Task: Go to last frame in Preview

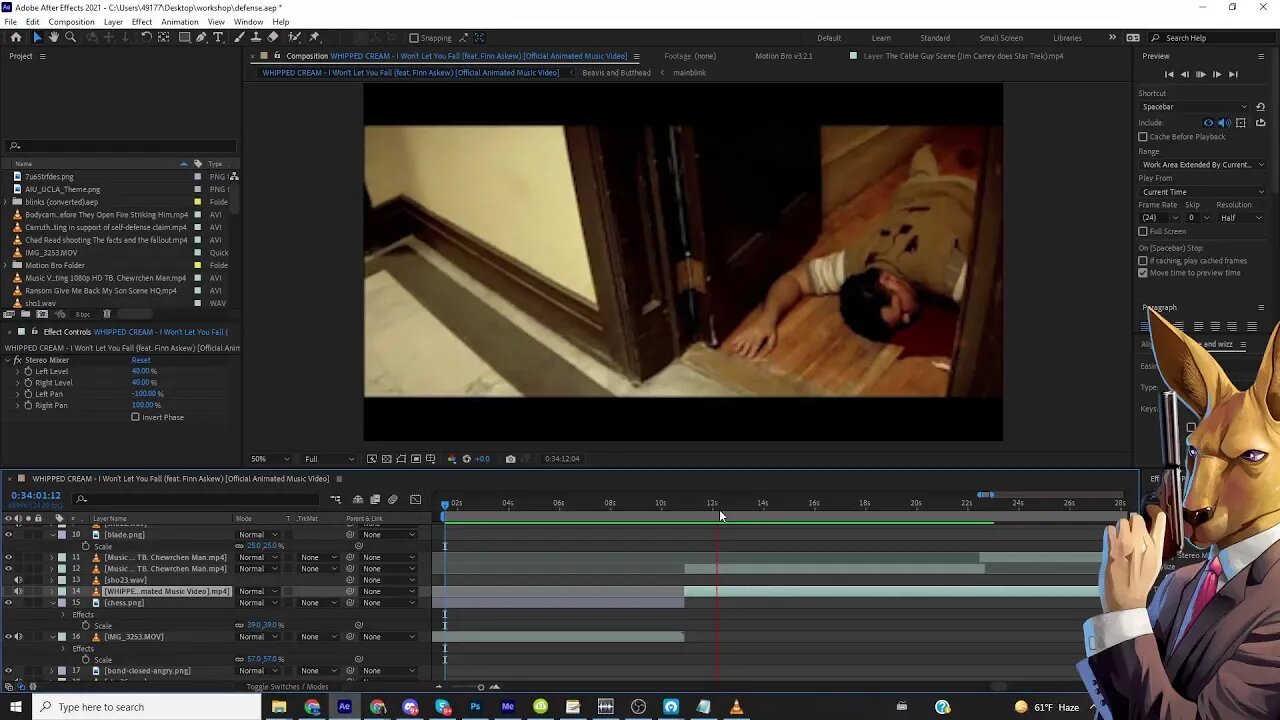Action: [1233, 74]
